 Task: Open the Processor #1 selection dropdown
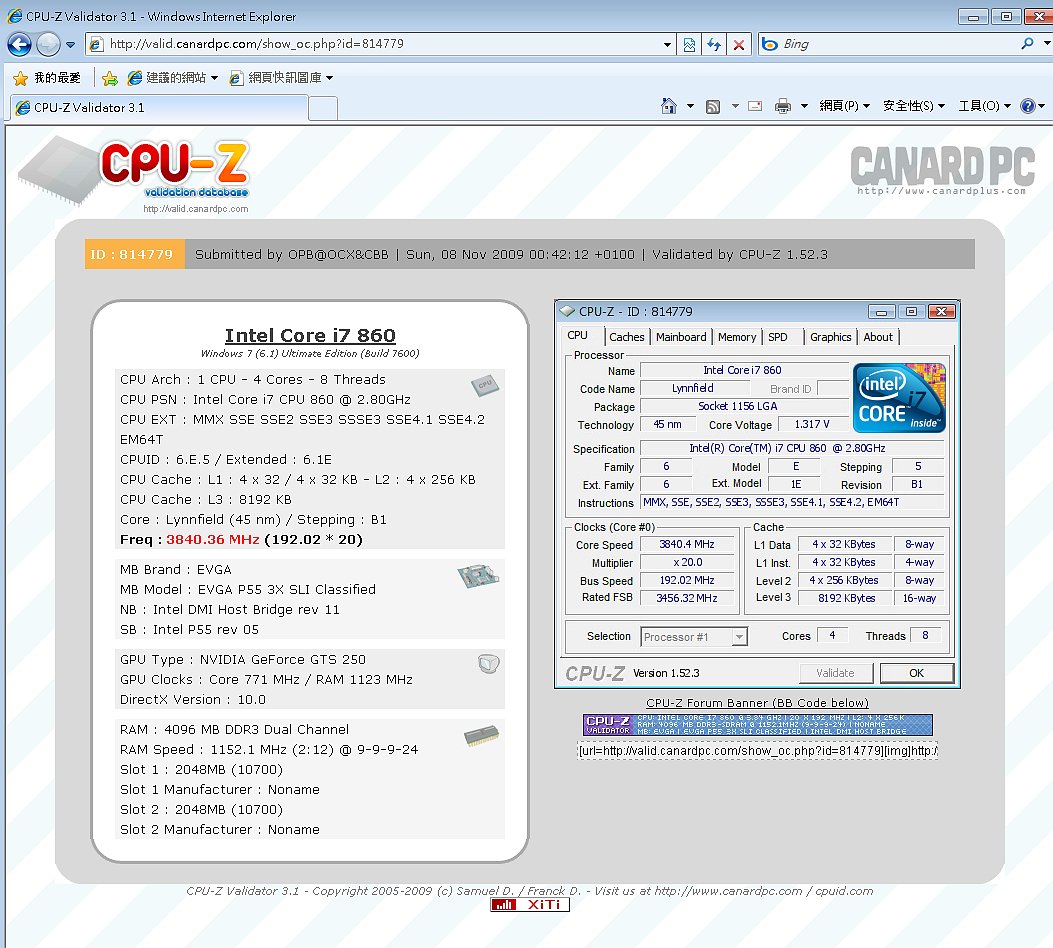pos(694,636)
